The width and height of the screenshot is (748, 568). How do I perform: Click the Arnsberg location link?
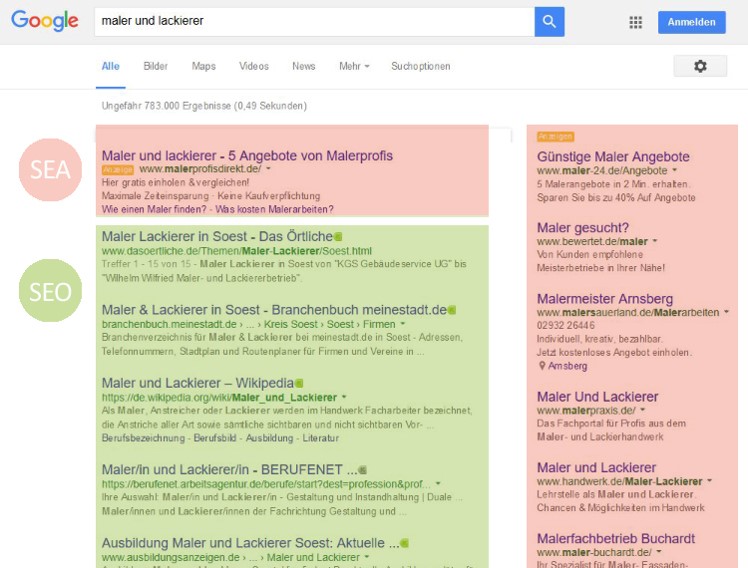567,366
